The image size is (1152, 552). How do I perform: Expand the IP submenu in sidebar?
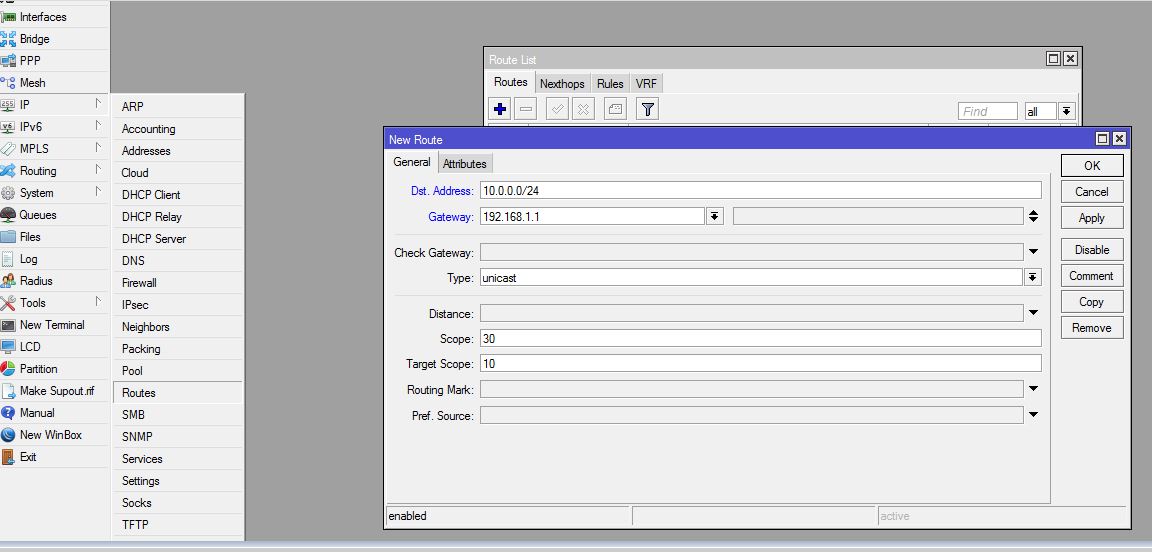(x=54, y=104)
